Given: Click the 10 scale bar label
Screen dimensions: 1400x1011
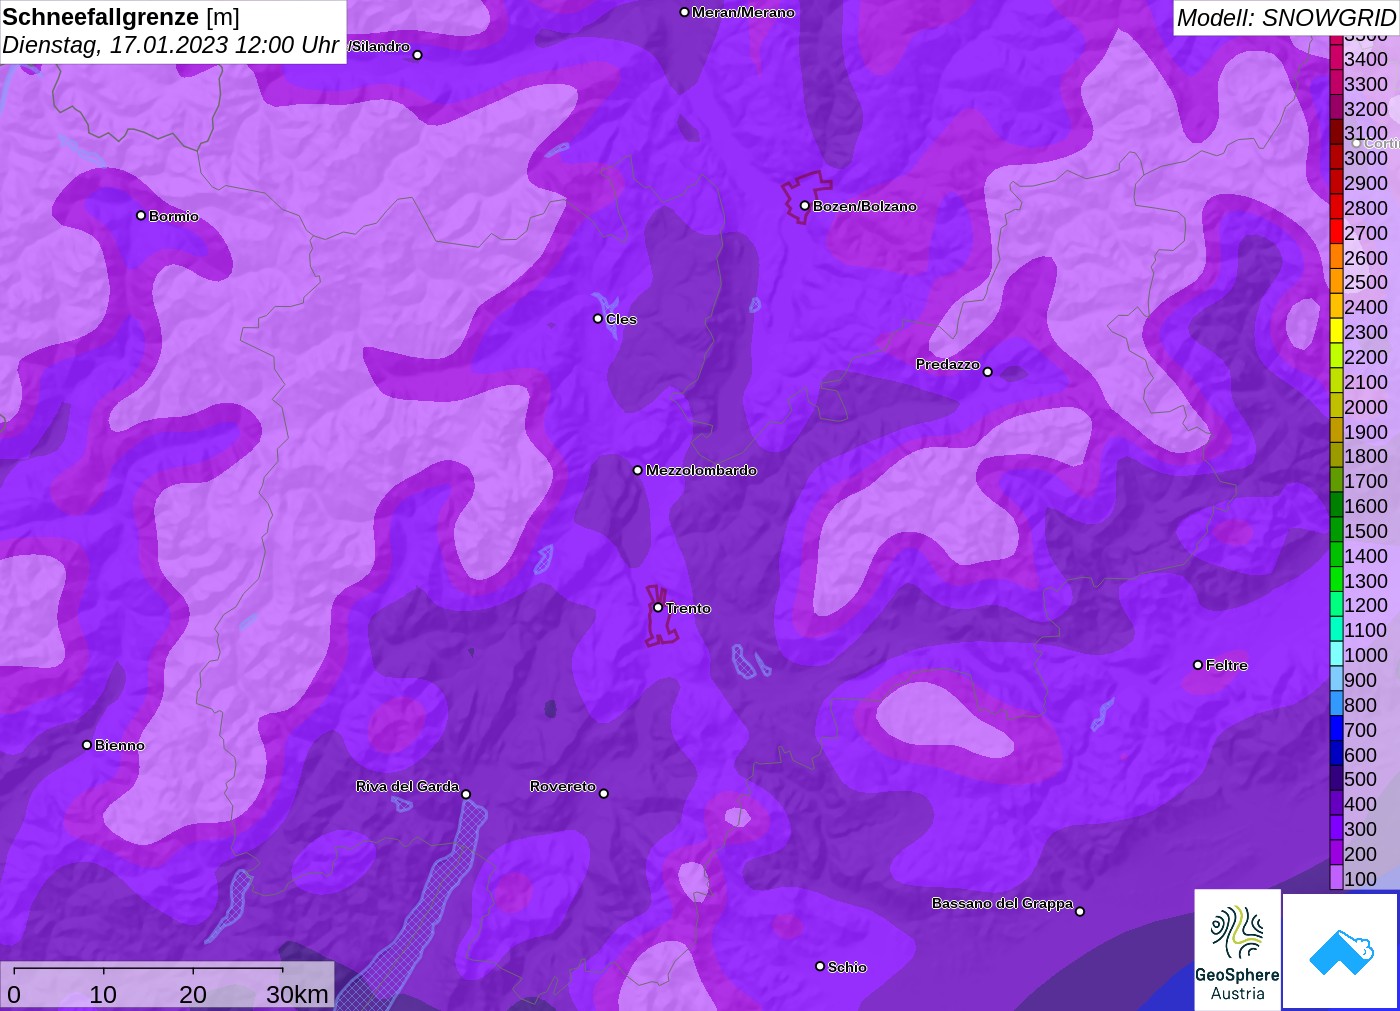Looking at the screenshot, I should pos(103,994).
